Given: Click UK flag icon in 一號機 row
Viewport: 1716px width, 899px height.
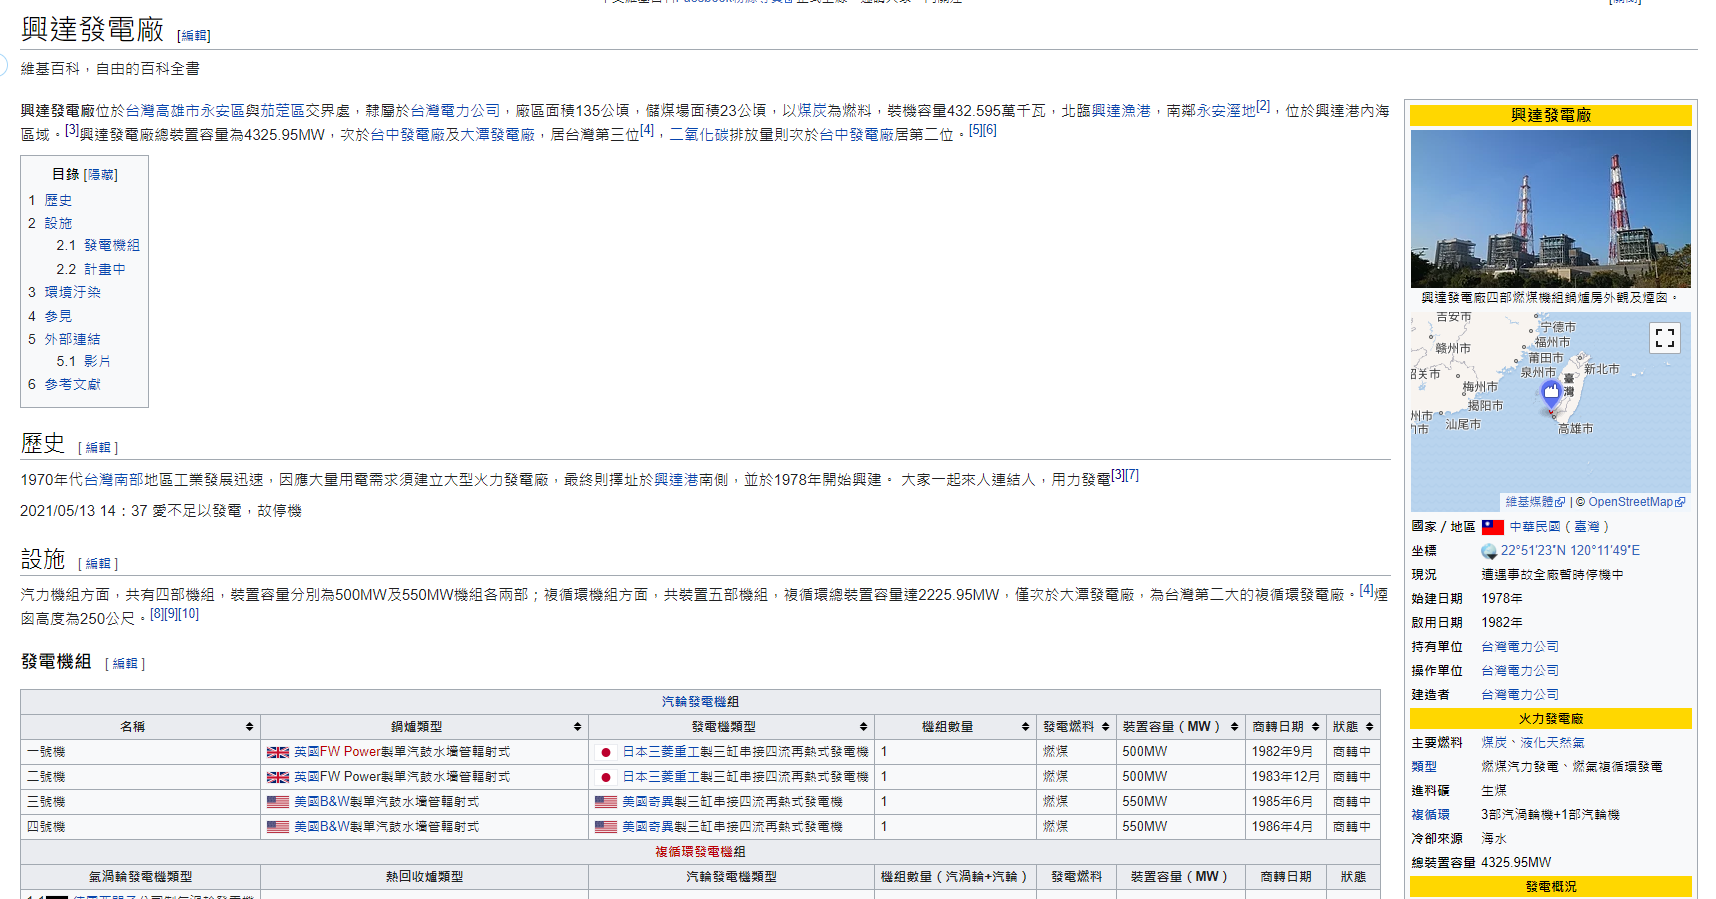Looking at the screenshot, I should coord(278,752).
